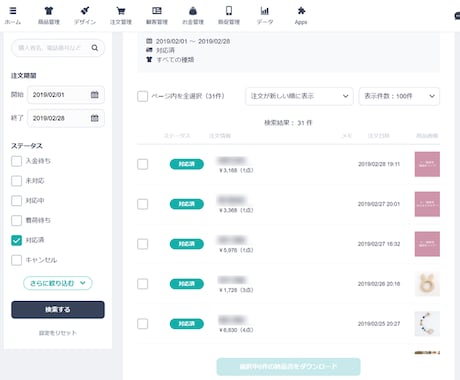This screenshot has height=380, width=460.
Task: Click the date text 2019/02/28 19:11
Action: click(379, 164)
